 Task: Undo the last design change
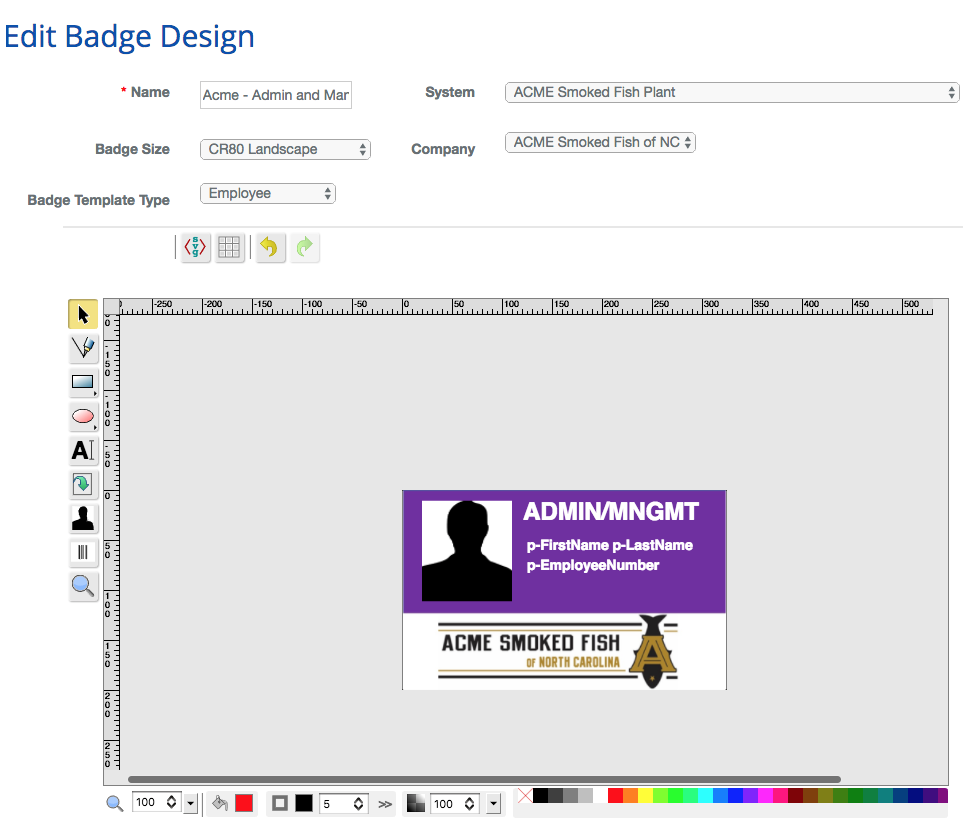(x=269, y=247)
